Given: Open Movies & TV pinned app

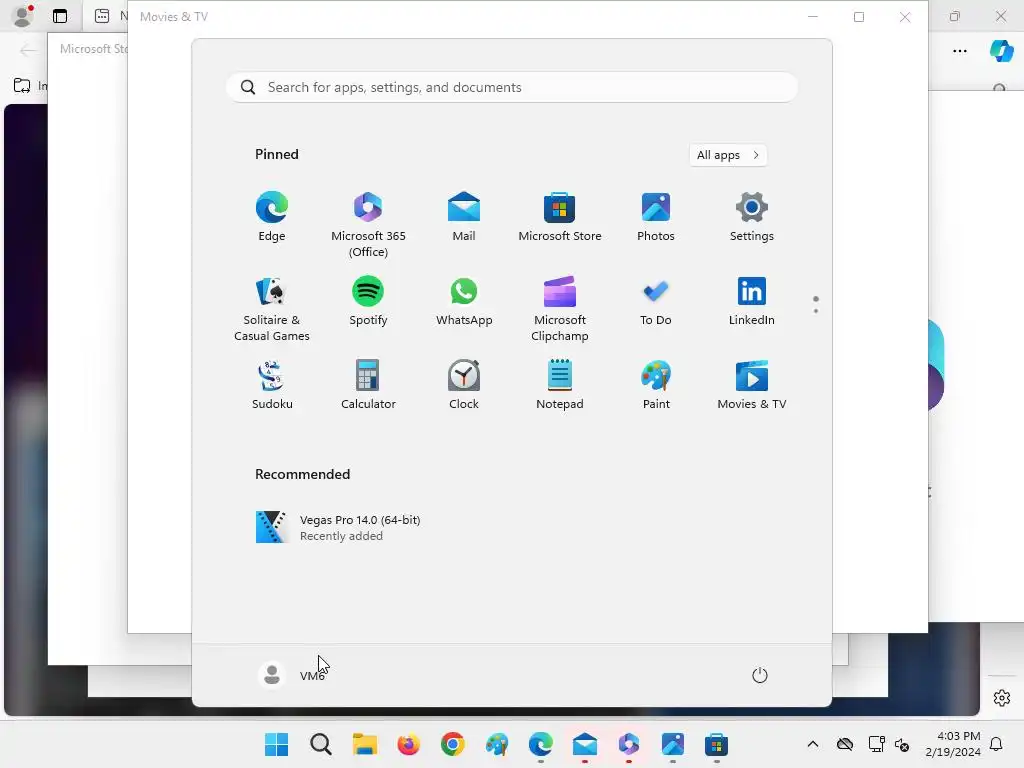Looking at the screenshot, I should (752, 385).
